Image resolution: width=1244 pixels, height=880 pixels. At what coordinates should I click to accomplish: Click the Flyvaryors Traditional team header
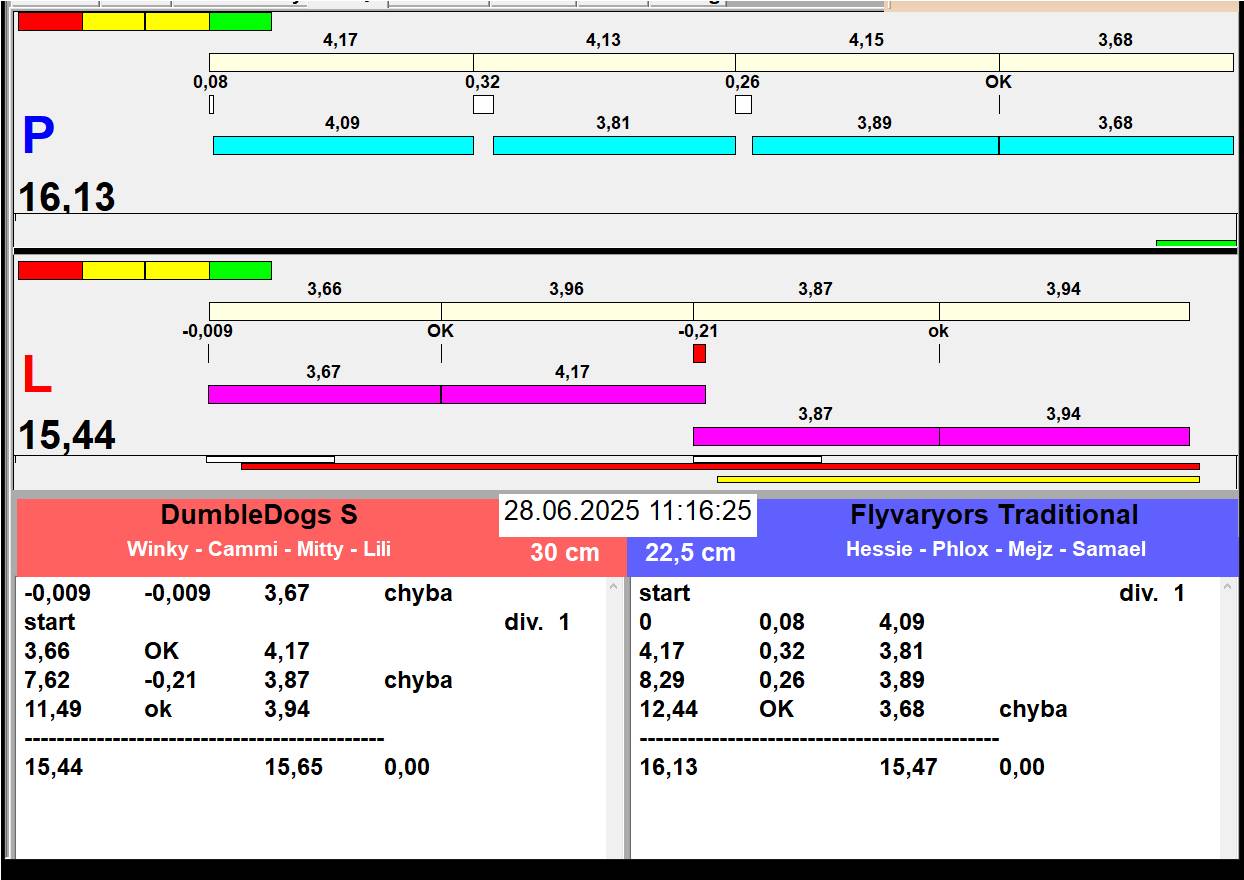pos(993,516)
